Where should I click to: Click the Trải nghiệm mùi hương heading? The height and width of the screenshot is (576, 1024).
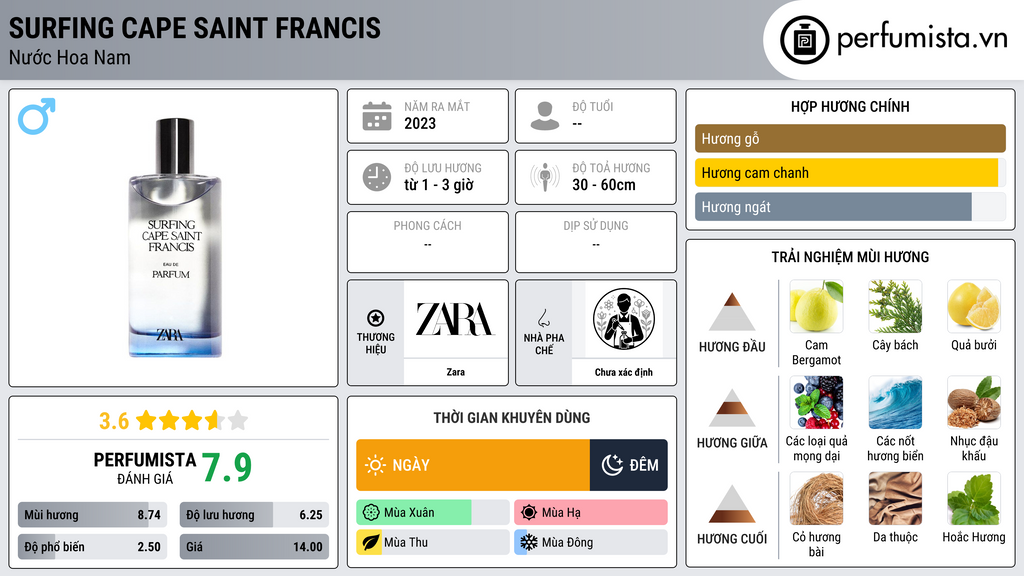pos(850,257)
